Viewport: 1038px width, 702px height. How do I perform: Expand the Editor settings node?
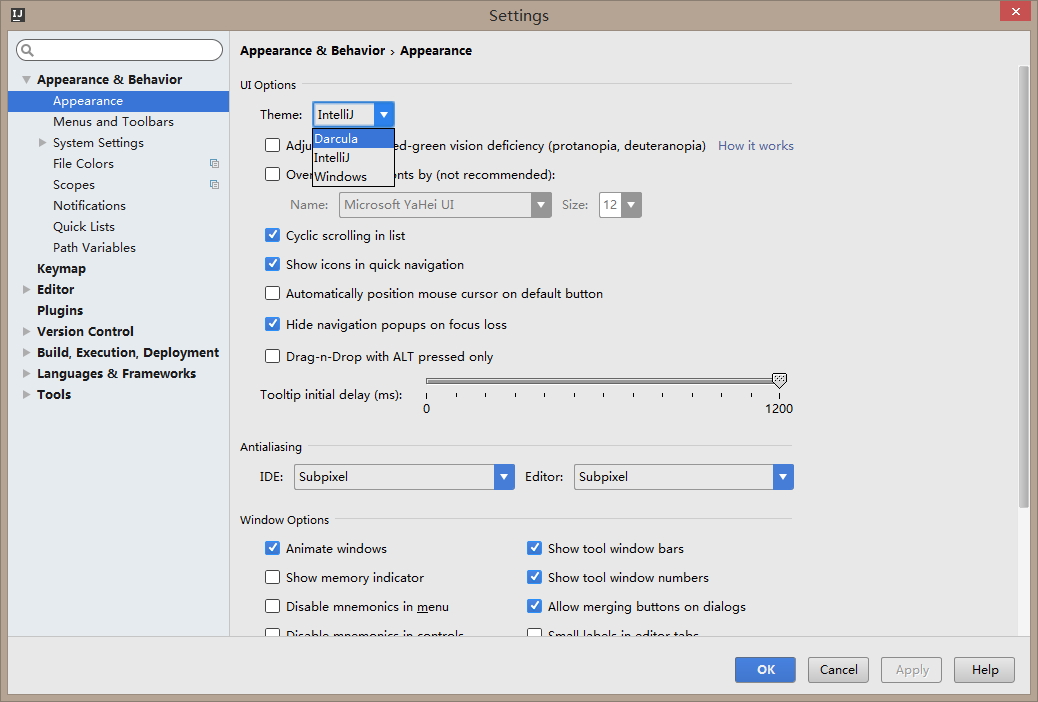pos(26,289)
